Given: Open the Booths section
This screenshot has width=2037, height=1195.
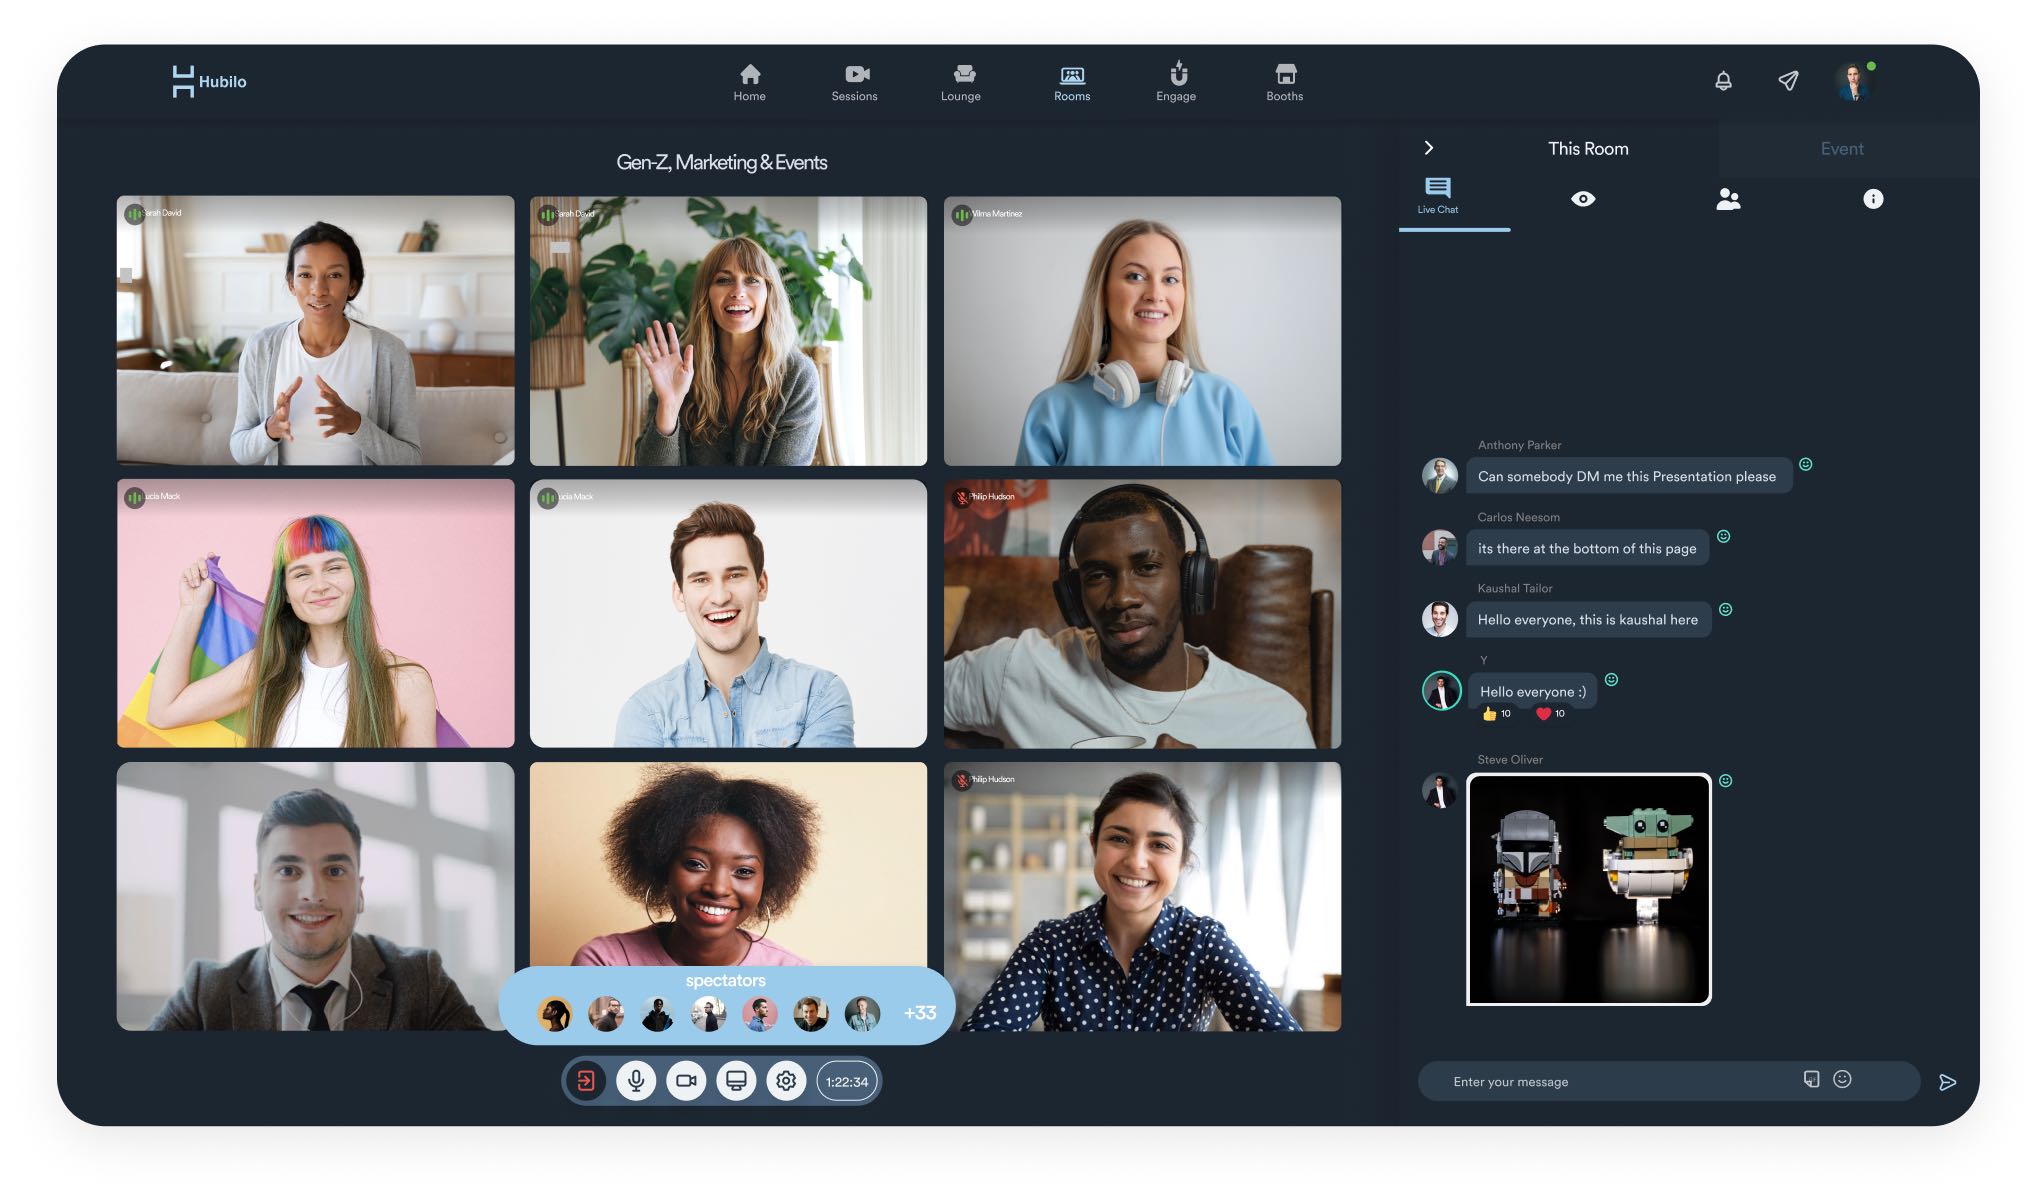Looking at the screenshot, I should pyautogui.click(x=1284, y=82).
